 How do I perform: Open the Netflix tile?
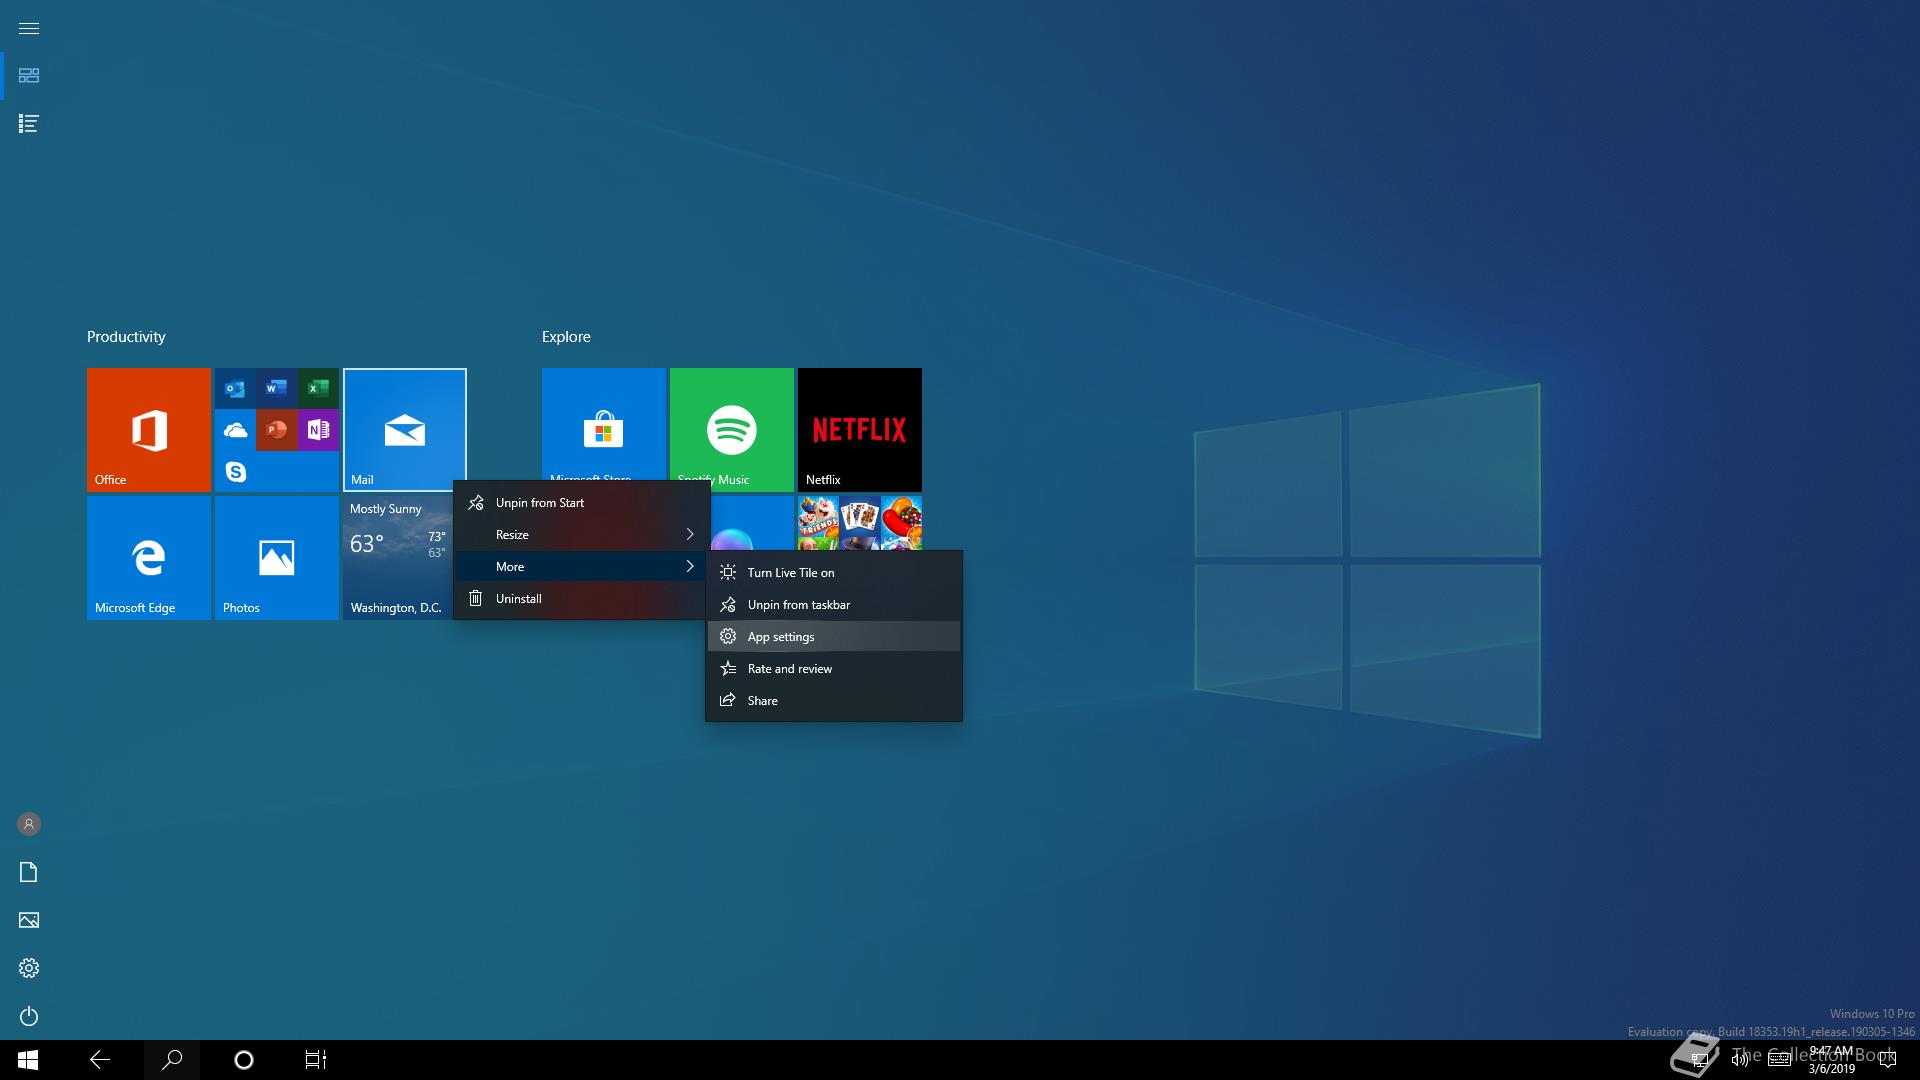click(x=860, y=430)
